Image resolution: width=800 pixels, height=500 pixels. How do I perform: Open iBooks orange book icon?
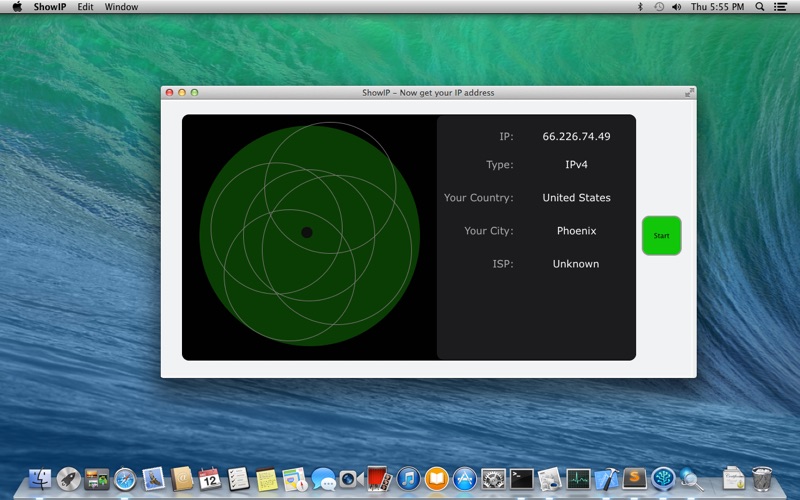click(x=436, y=480)
